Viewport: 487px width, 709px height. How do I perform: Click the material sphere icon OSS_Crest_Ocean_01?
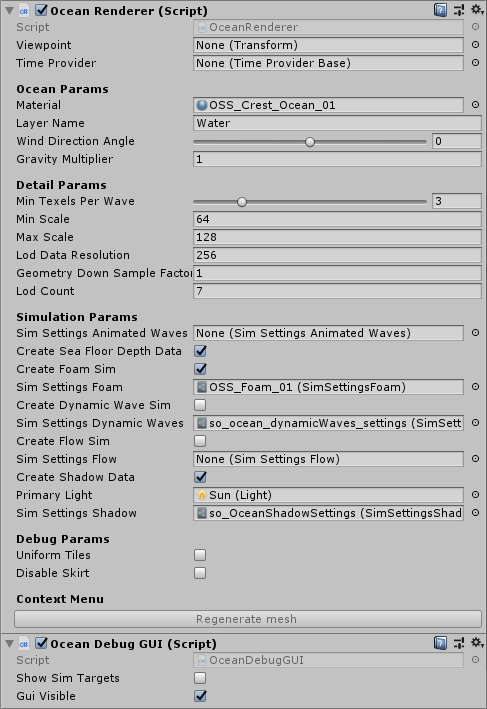[202, 105]
